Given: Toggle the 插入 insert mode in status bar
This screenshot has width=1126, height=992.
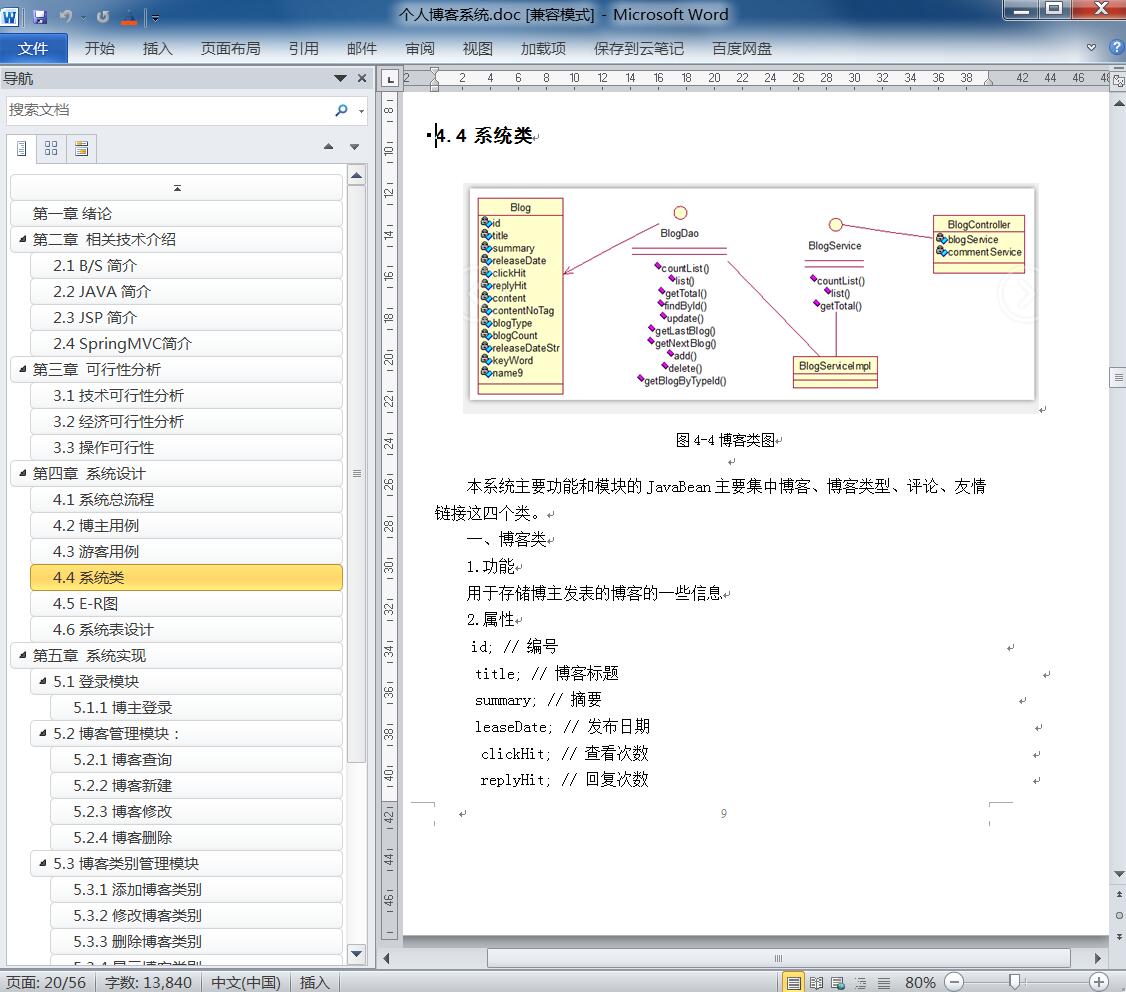Looking at the screenshot, I should coord(314,982).
